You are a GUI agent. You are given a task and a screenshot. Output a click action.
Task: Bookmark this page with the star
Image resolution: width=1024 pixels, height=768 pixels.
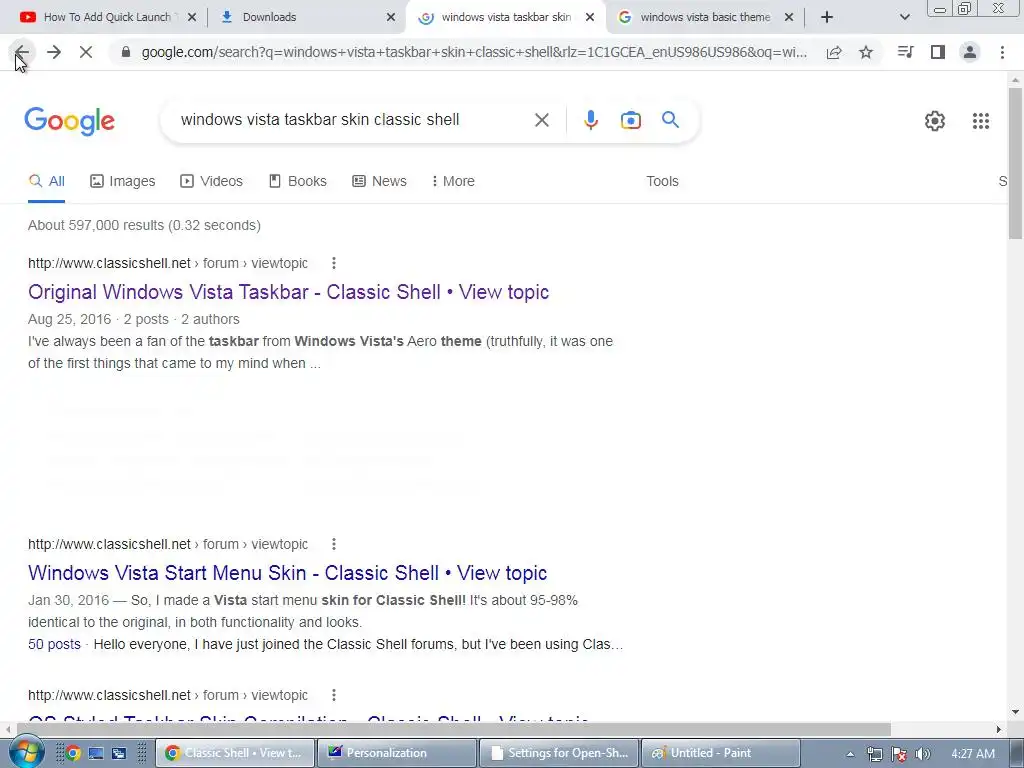(x=866, y=52)
